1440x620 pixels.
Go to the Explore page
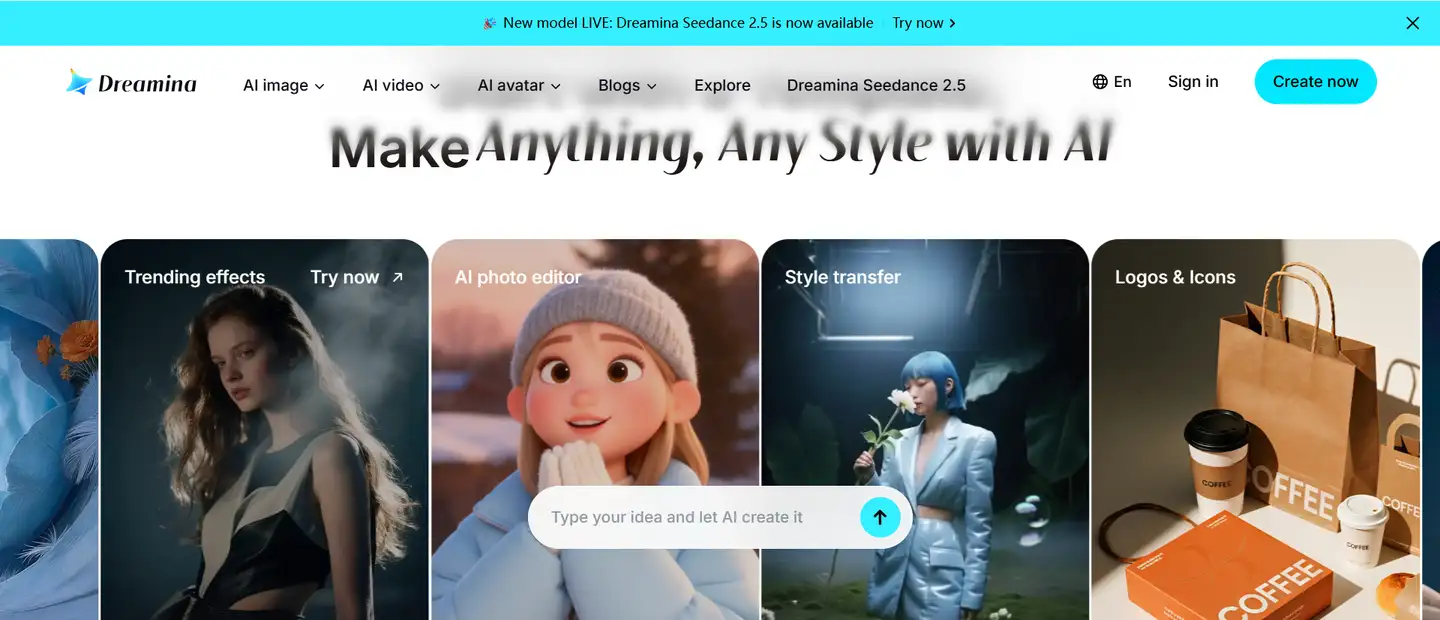click(x=722, y=86)
